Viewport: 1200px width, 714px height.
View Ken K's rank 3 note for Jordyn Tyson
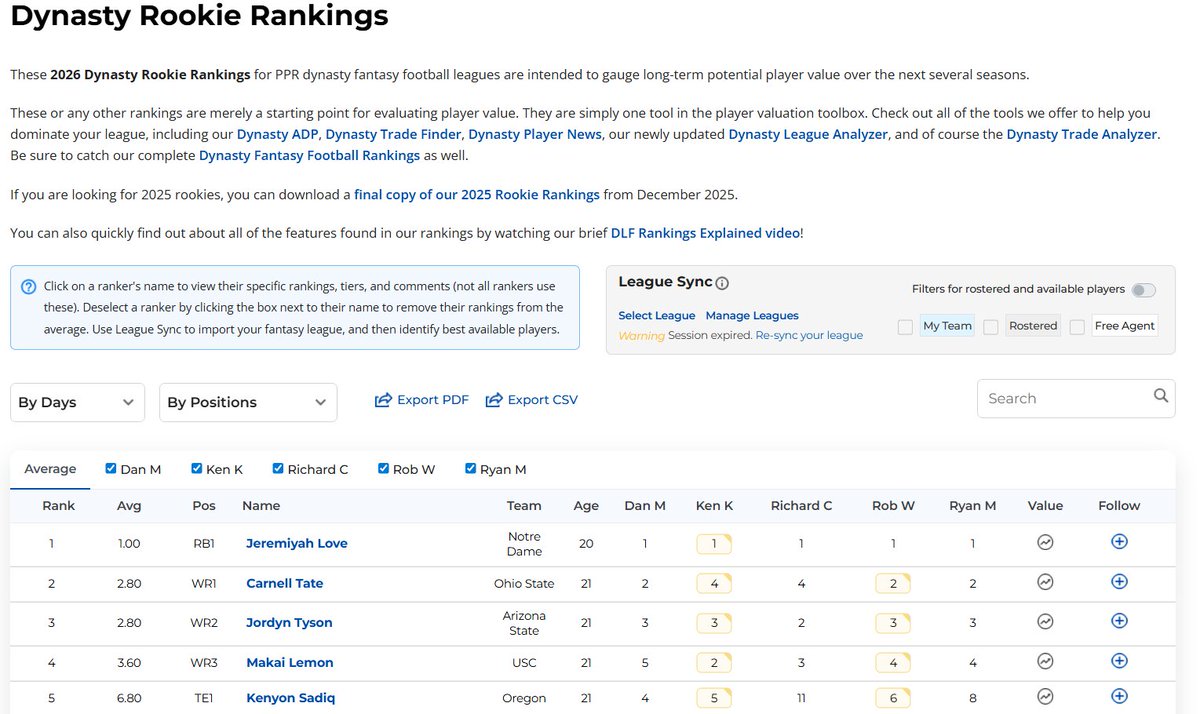coord(714,623)
